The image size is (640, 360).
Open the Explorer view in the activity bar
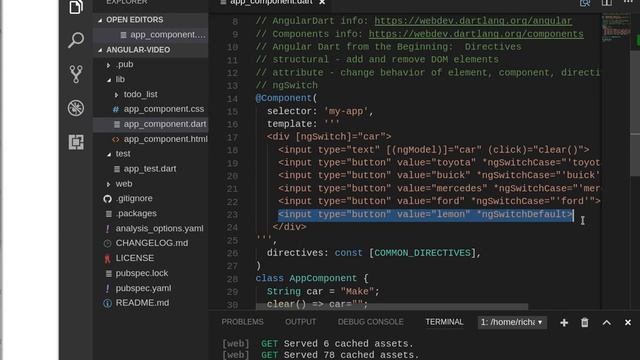click(x=76, y=7)
